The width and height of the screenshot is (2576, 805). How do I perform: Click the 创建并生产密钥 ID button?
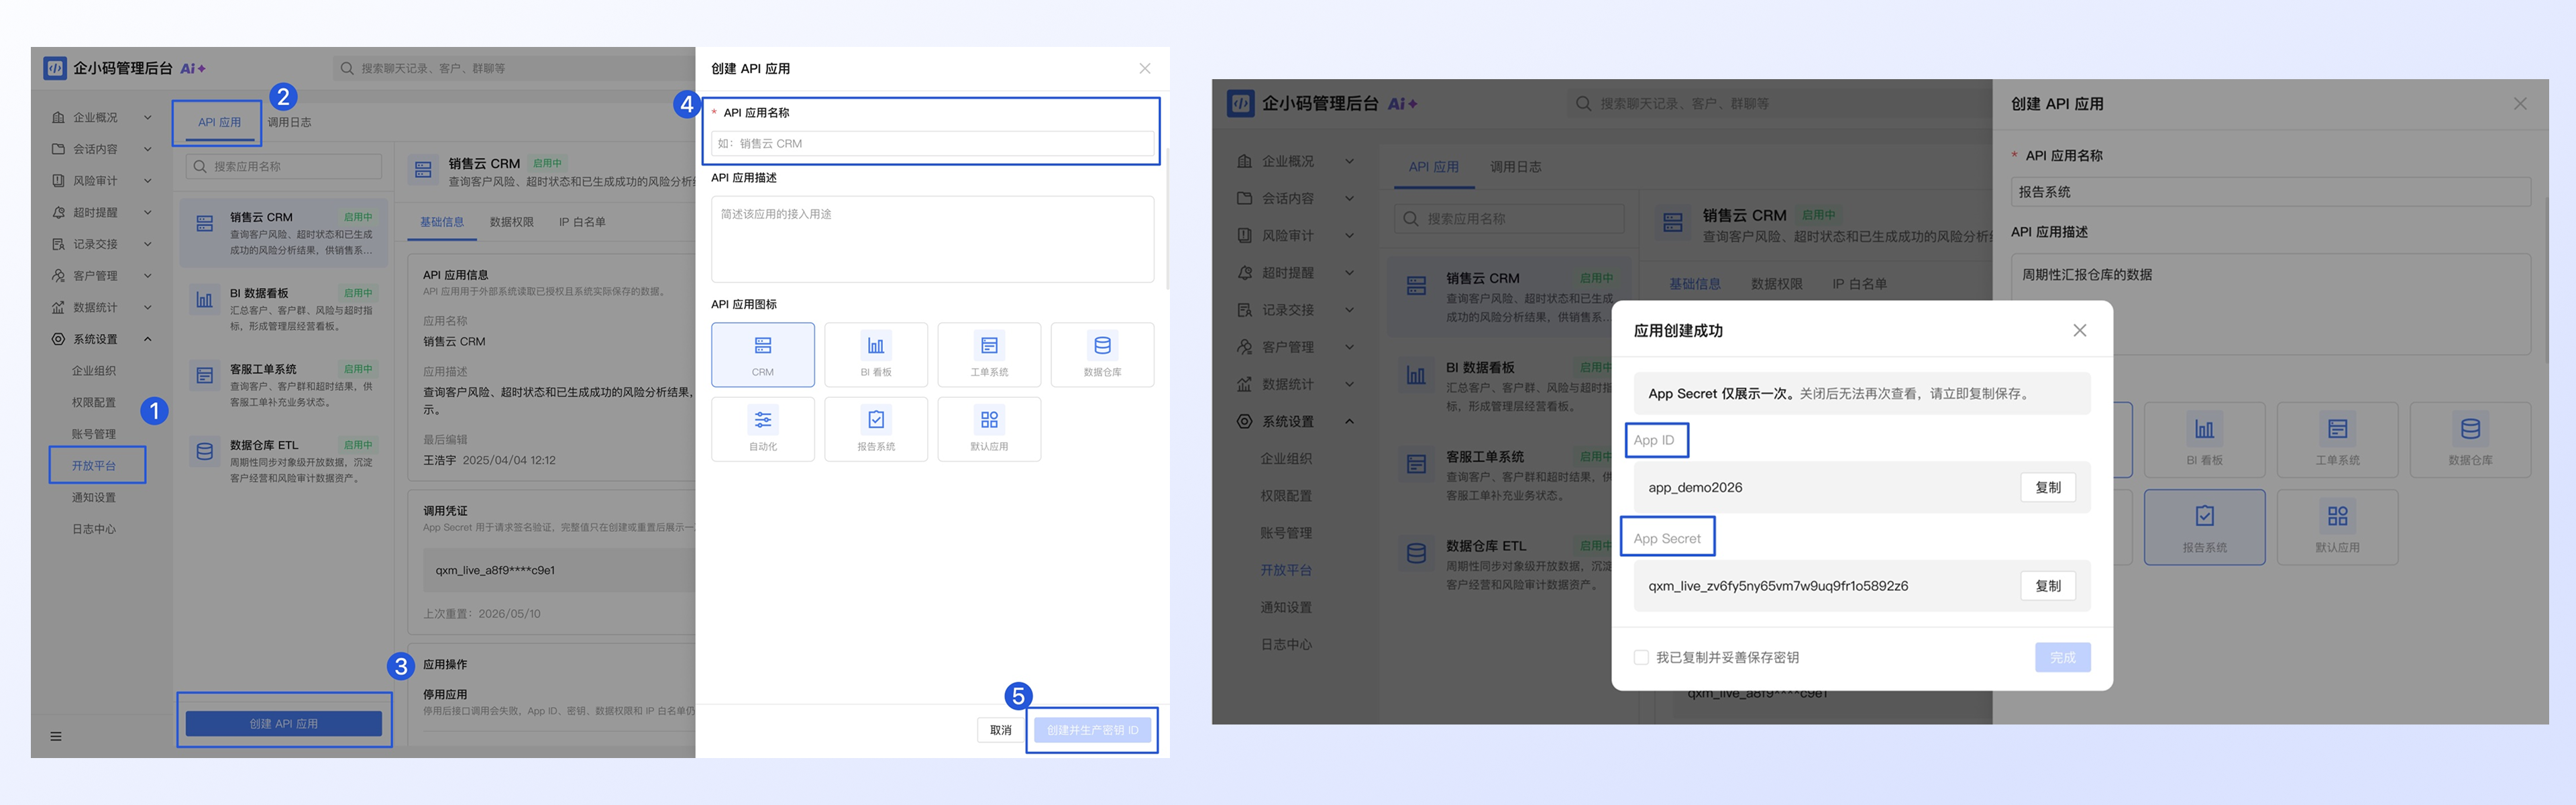pyautogui.click(x=1092, y=730)
